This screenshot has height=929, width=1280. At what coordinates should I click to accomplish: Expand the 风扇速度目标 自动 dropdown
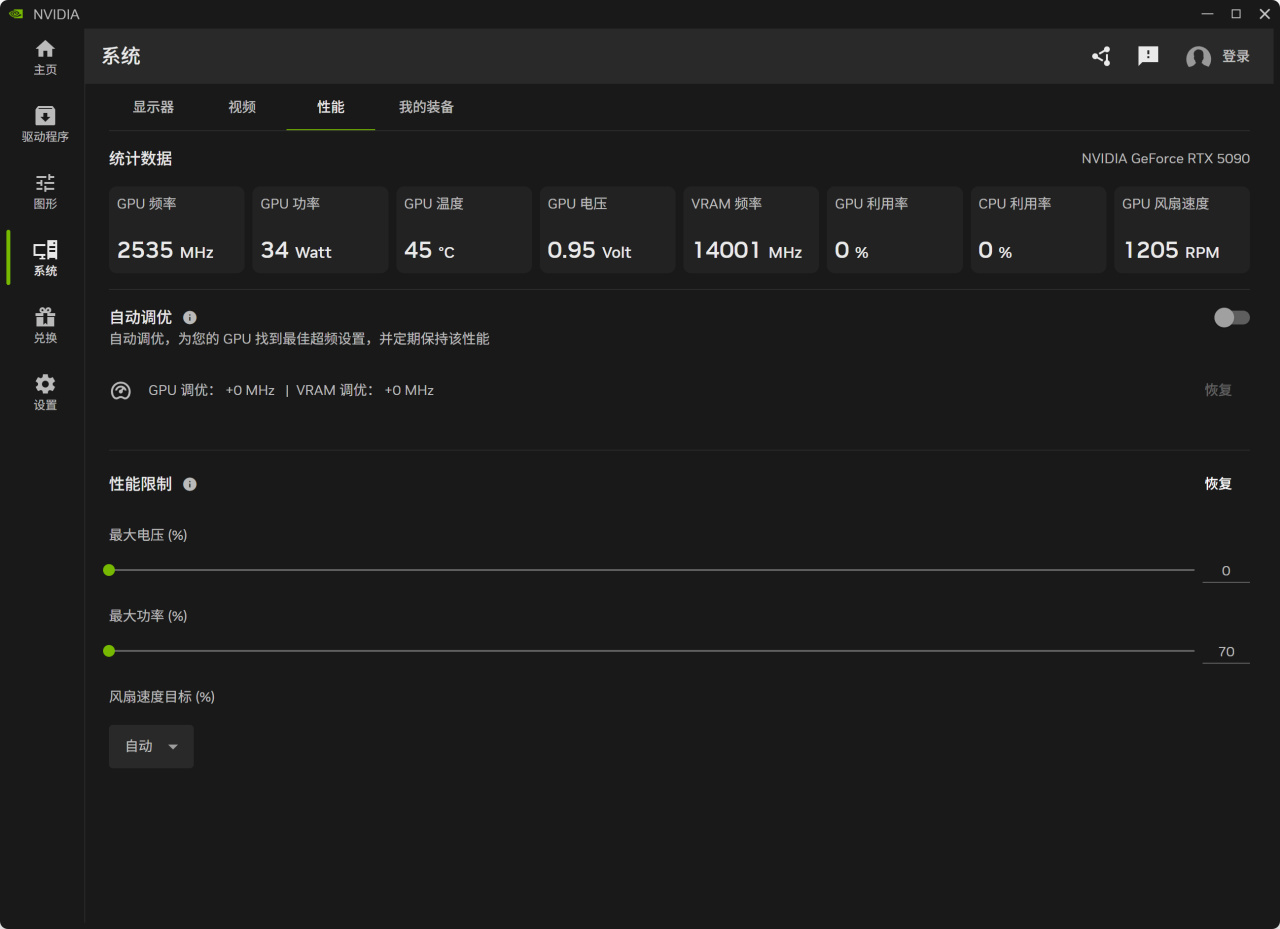point(151,746)
